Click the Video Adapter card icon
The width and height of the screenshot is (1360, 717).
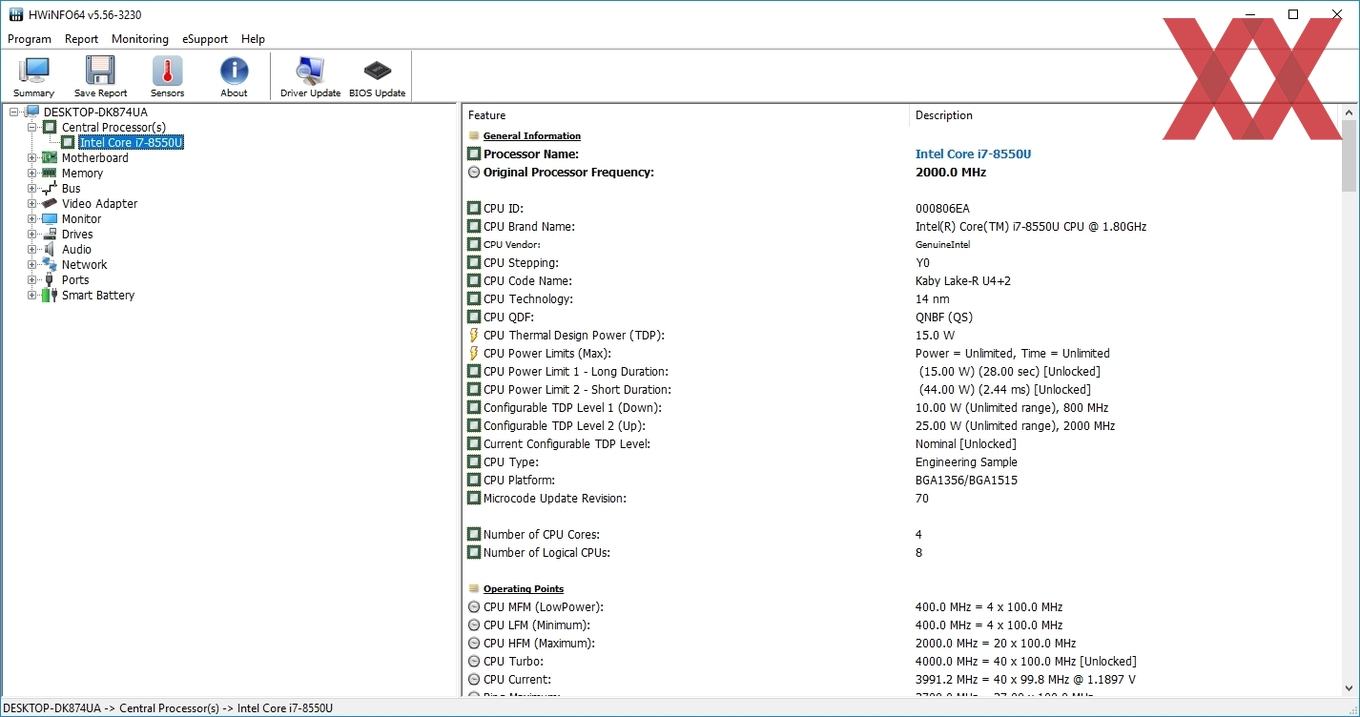coord(49,203)
